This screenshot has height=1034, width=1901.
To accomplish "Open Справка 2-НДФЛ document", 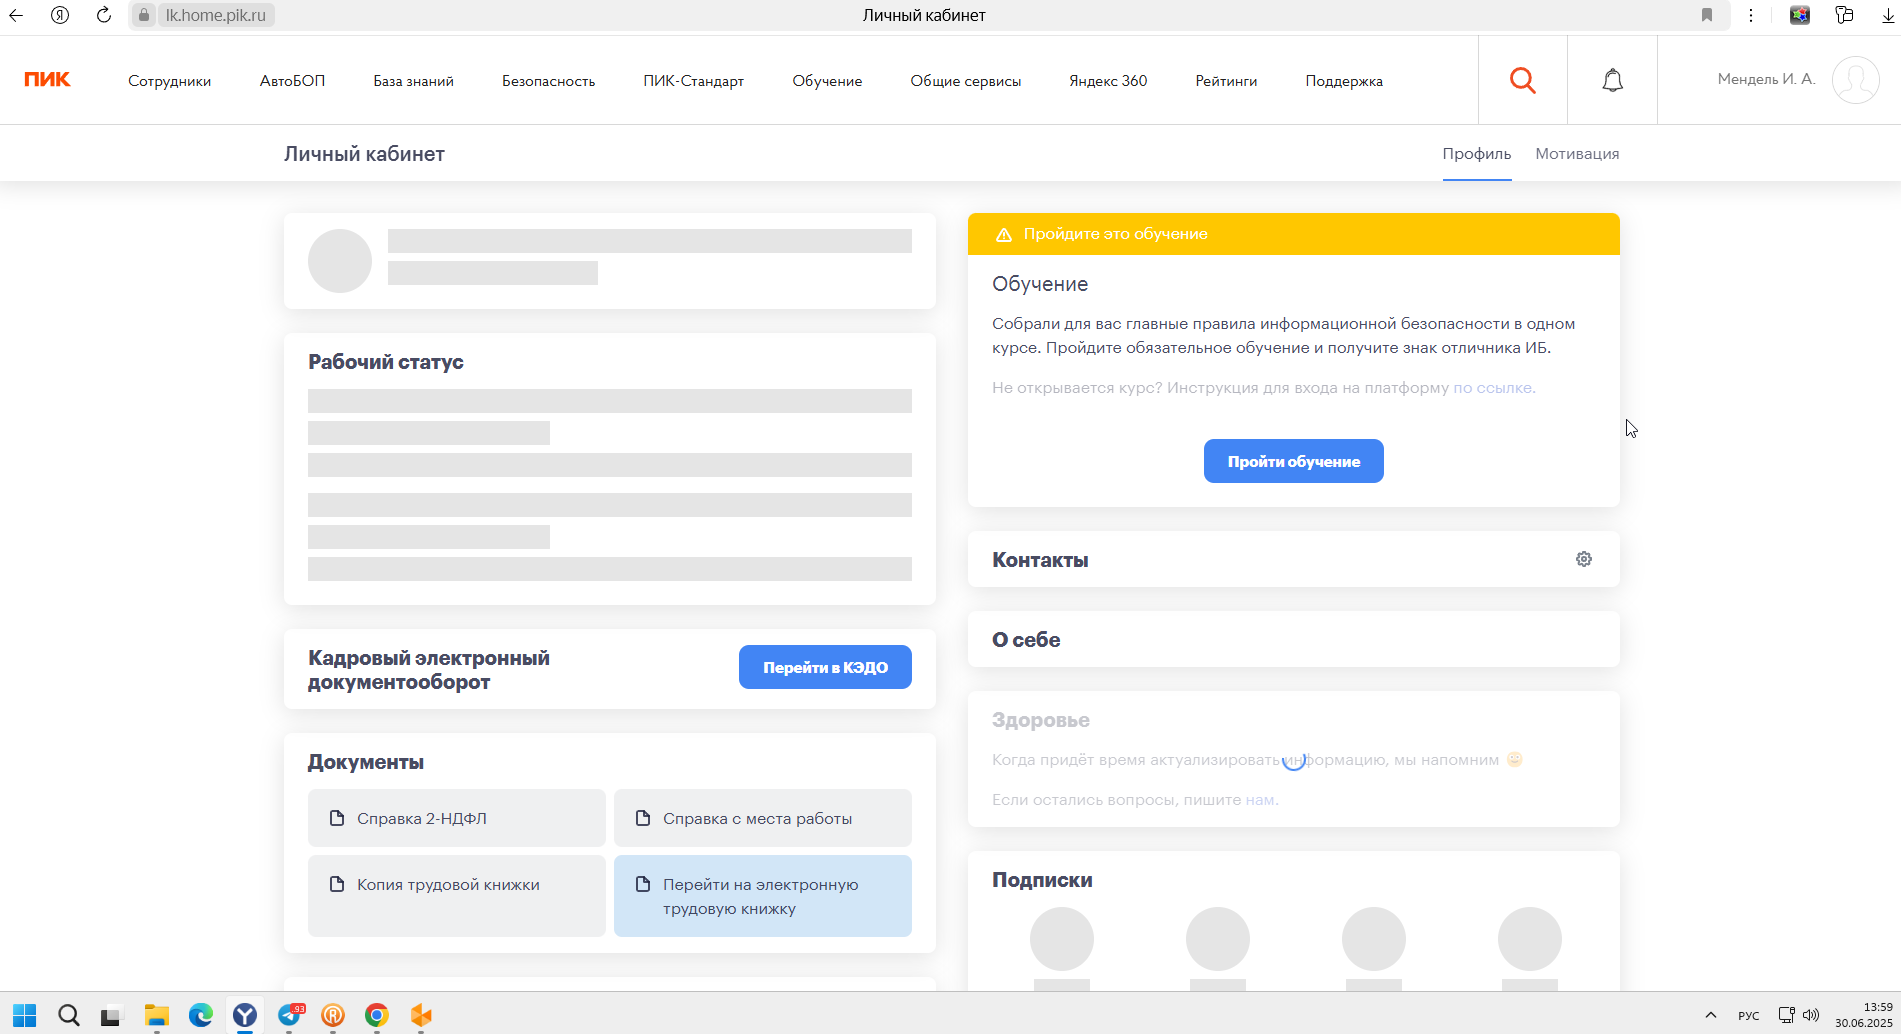I will (x=457, y=818).
